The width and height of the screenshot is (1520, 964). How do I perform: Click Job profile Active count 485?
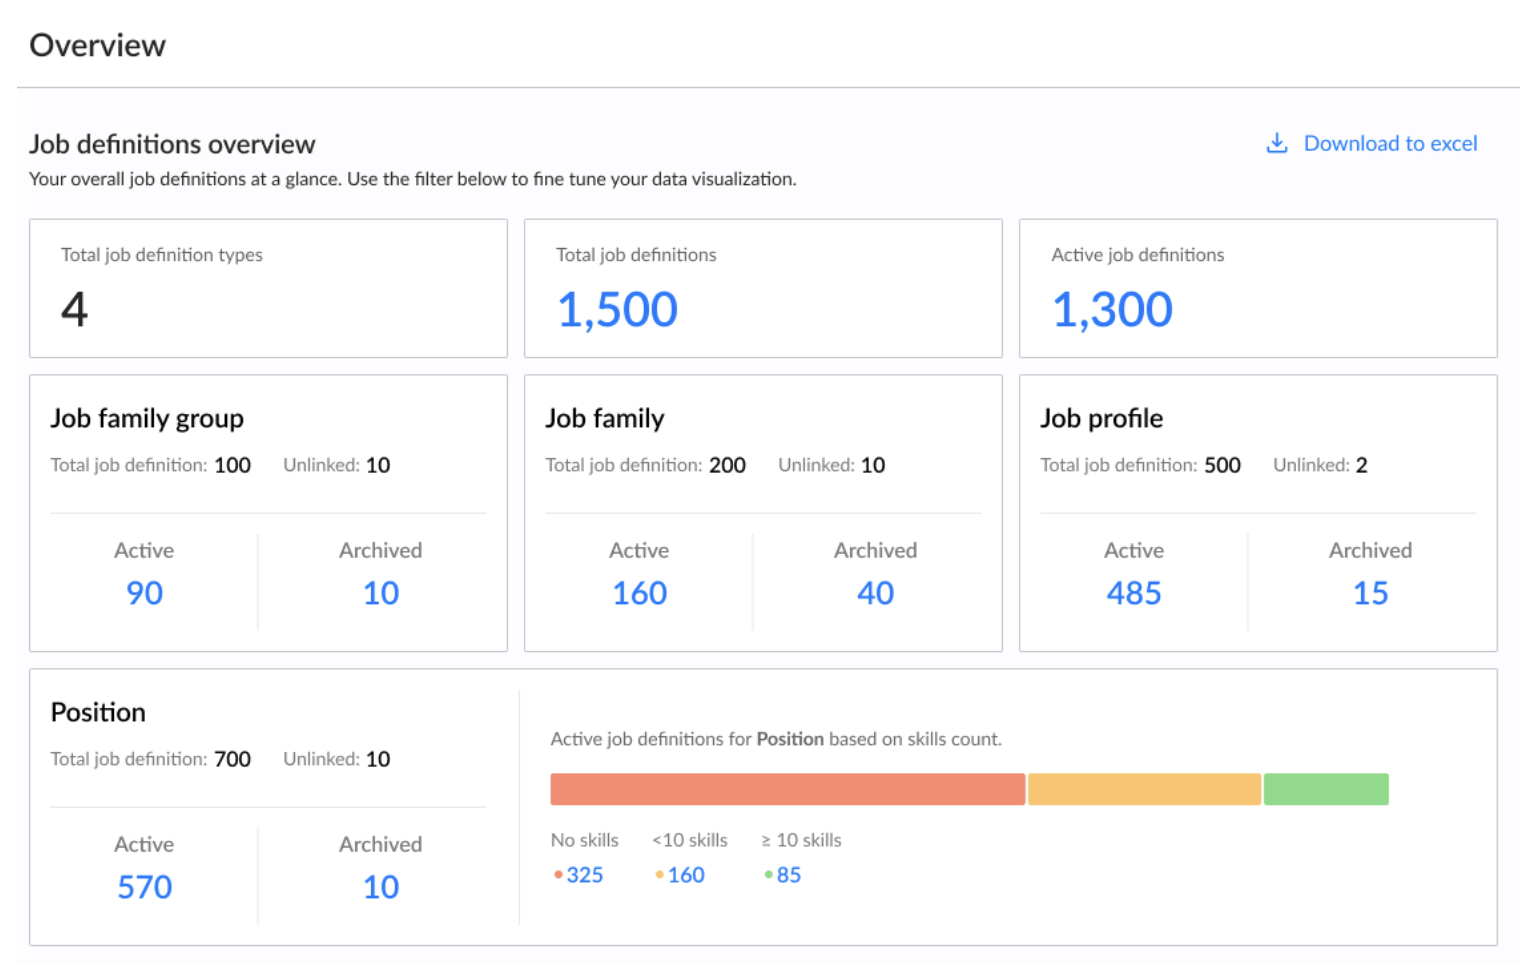(1134, 593)
